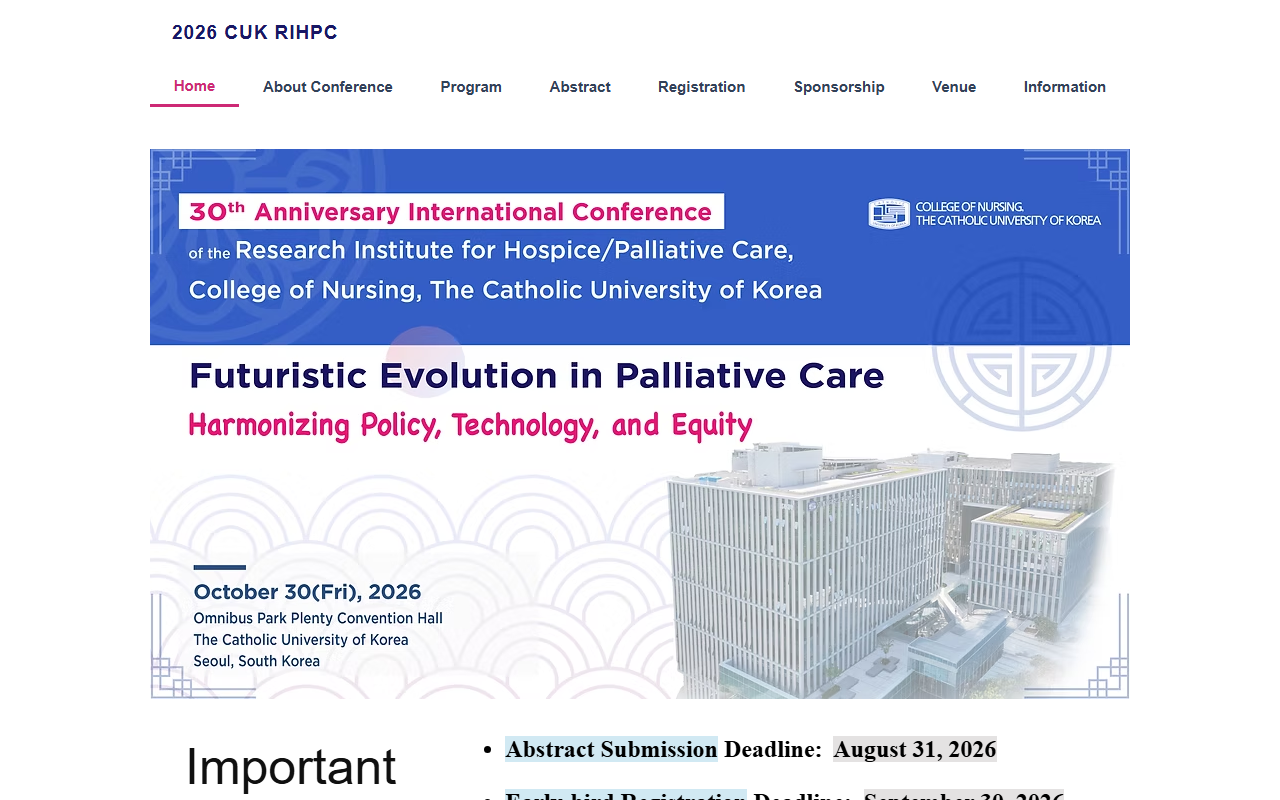Open the About Conference menu
Screen dimensions: 1280x800
click(x=328, y=87)
